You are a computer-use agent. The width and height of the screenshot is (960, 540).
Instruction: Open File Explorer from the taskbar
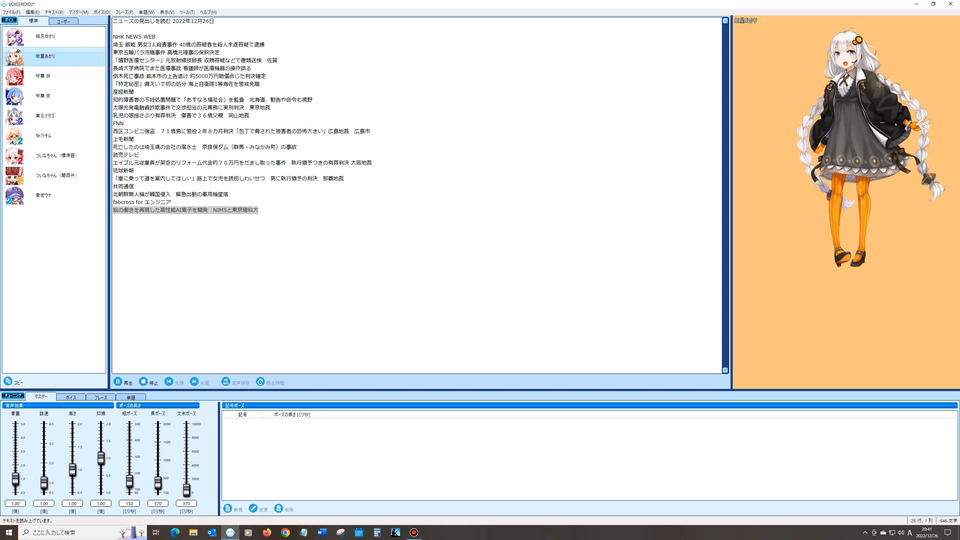point(193,533)
